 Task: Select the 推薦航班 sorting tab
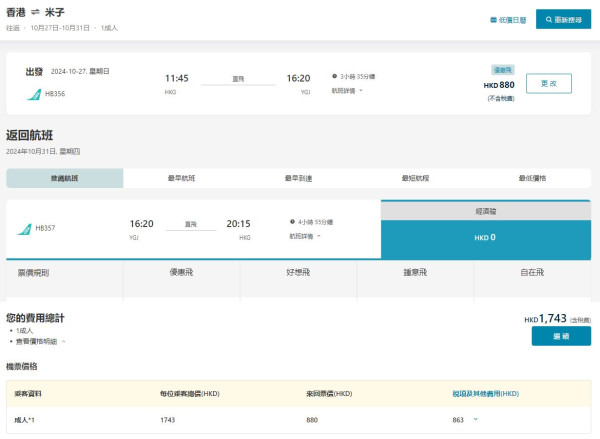pos(64,178)
